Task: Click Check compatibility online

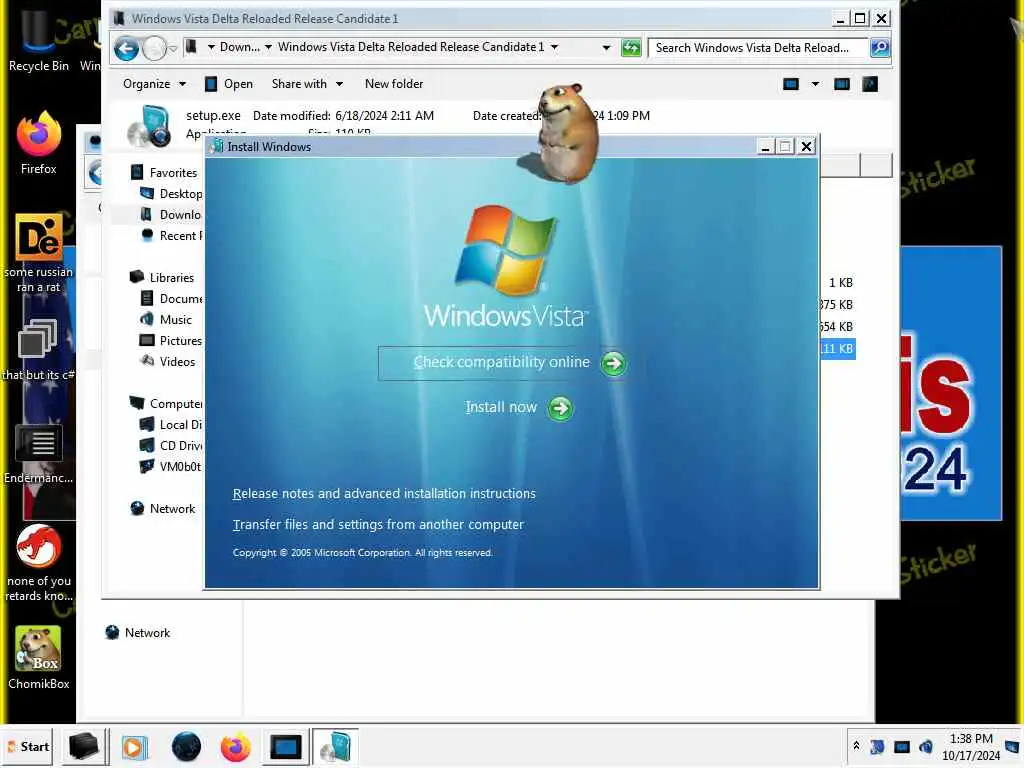Action: (502, 362)
